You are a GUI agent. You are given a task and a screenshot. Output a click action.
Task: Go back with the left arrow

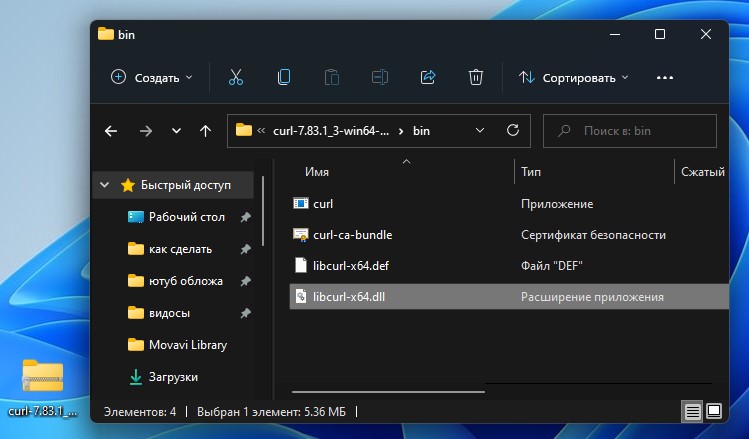111,131
